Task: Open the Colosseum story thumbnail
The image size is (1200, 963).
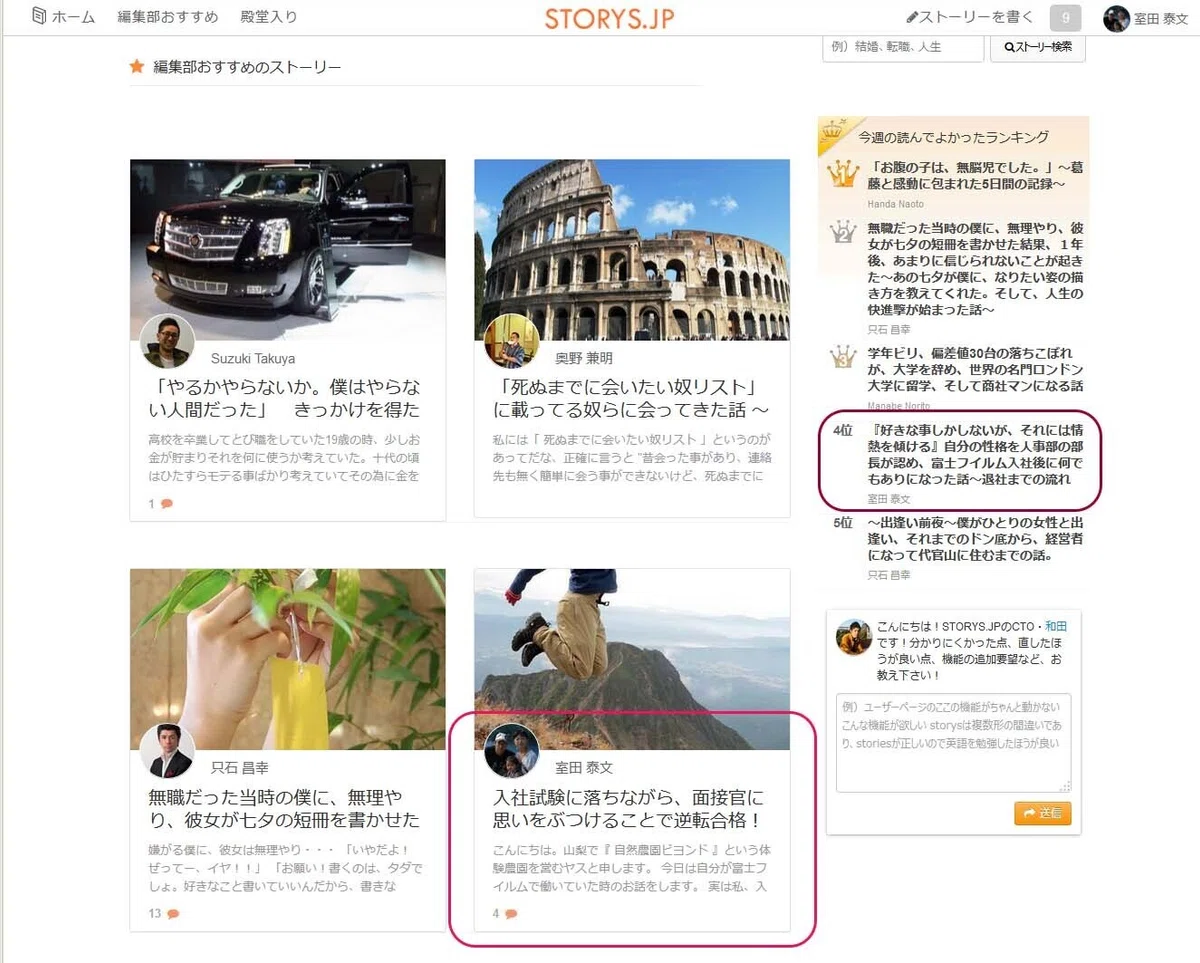Action: click(x=632, y=249)
